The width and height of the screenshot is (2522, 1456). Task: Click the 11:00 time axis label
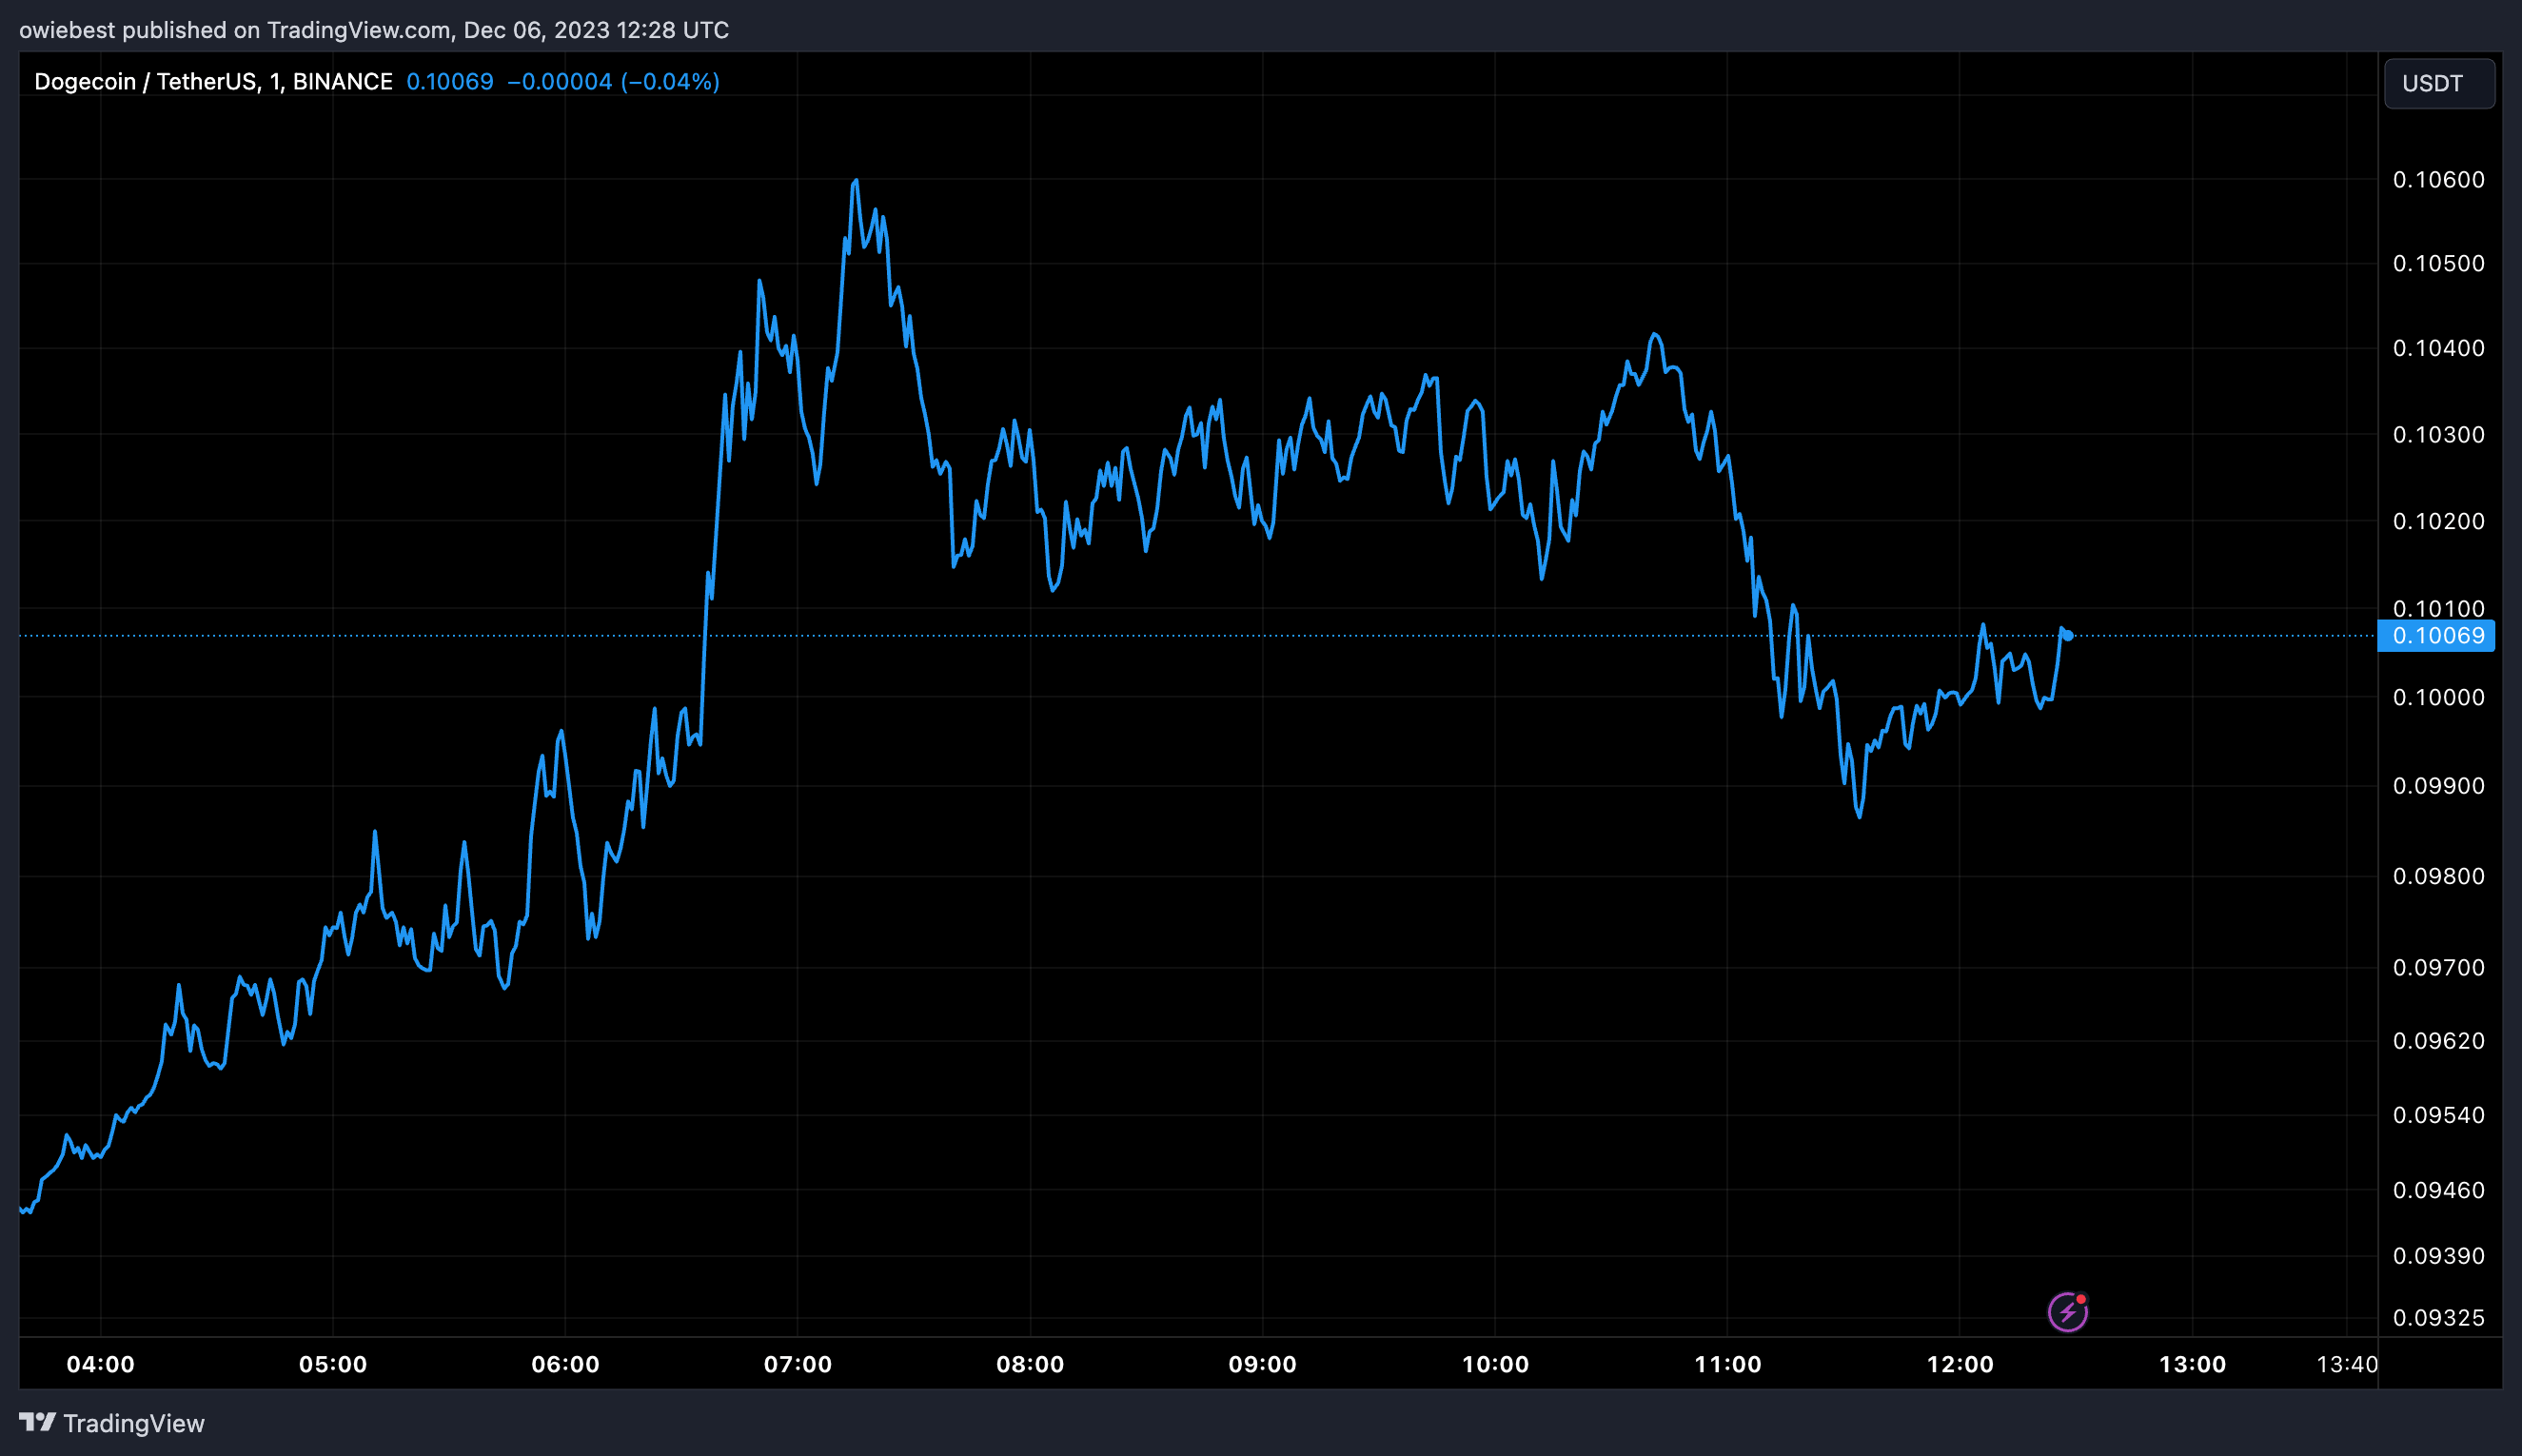point(1727,1364)
